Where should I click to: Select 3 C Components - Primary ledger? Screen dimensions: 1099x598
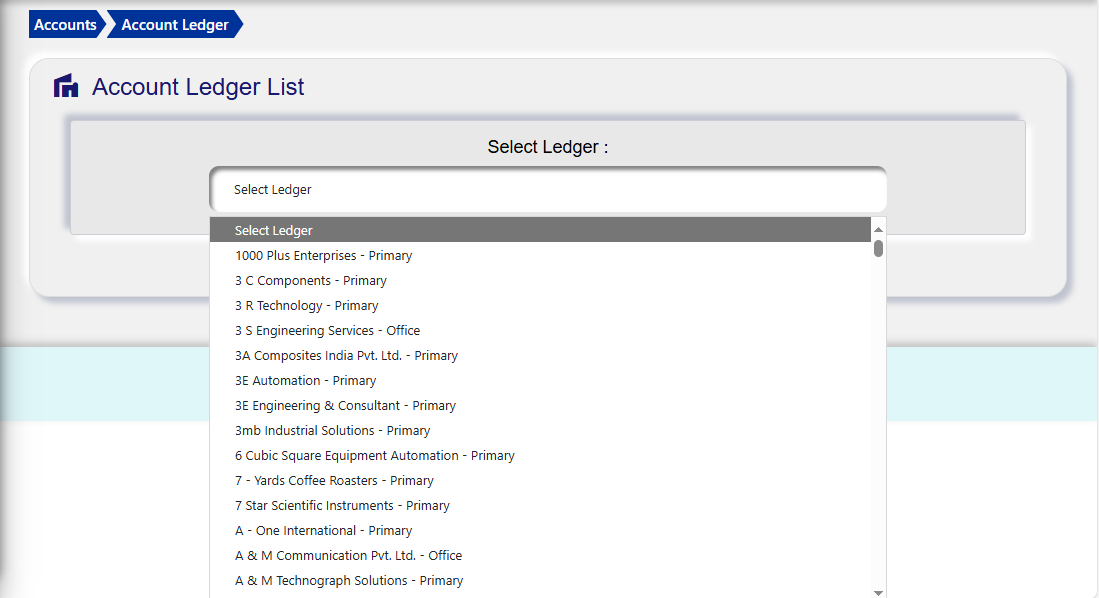pos(310,280)
